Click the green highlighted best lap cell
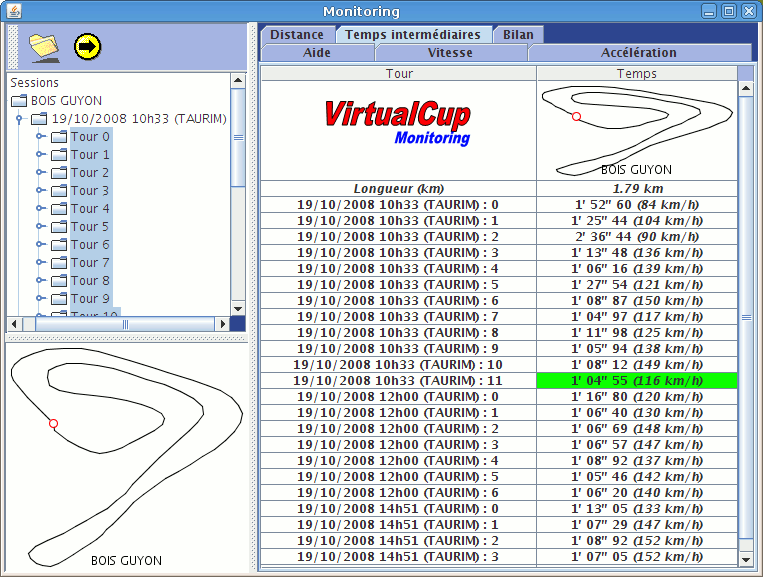Image resolution: width=763 pixels, height=577 pixels. coord(636,381)
